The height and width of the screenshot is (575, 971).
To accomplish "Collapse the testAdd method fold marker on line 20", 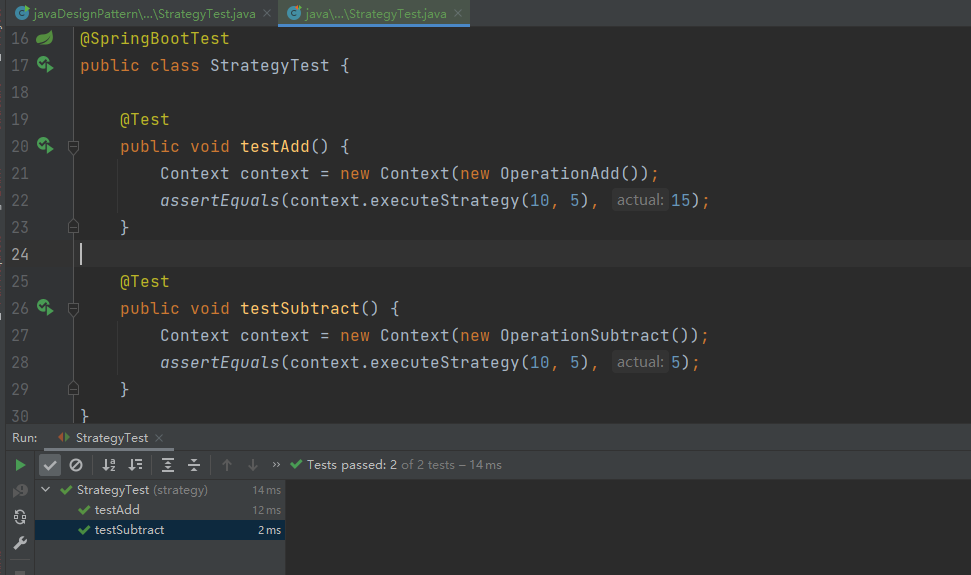I will point(73,147).
